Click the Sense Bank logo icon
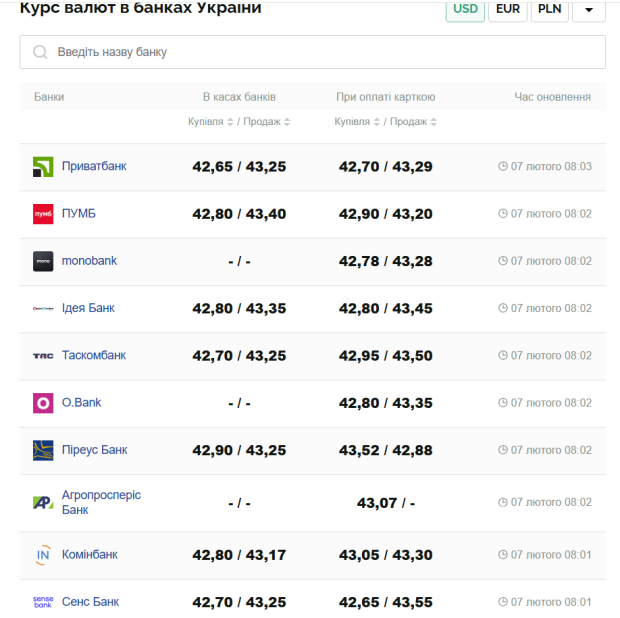 [x=43, y=602]
